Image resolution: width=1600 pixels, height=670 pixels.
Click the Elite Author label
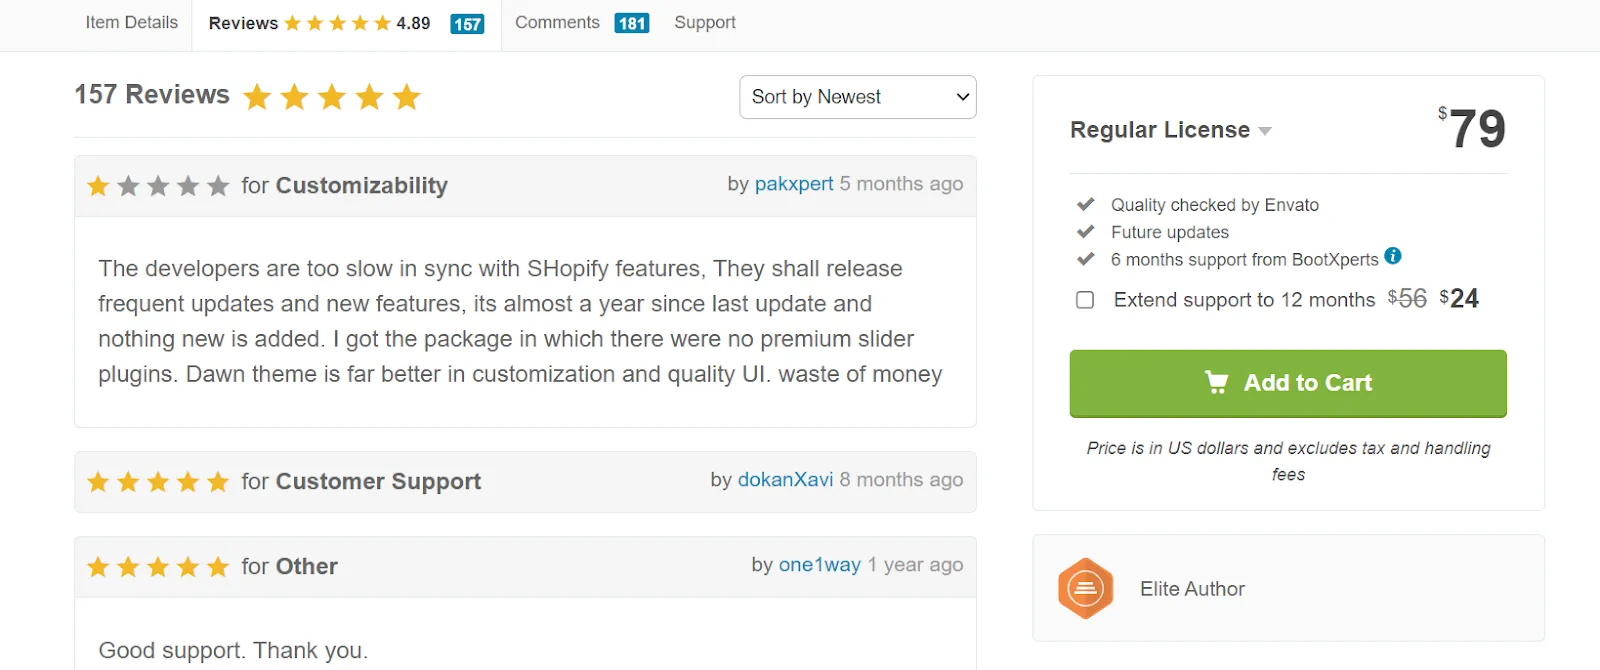[1192, 589]
